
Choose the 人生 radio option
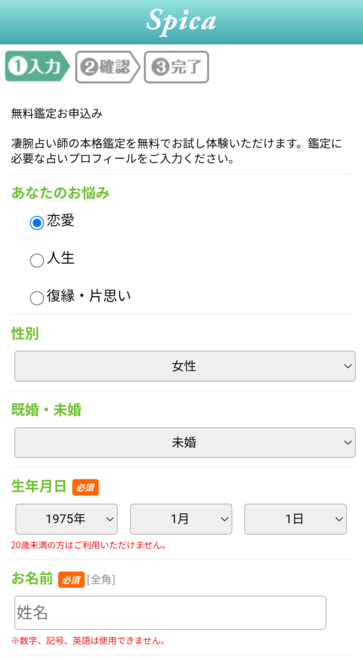pos(37,261)
